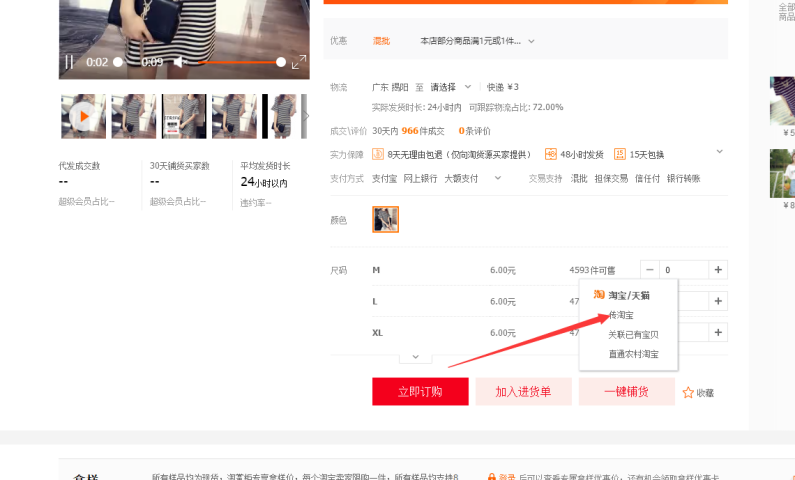
Task: Pause the product video
Action: [x=69, y=62]
